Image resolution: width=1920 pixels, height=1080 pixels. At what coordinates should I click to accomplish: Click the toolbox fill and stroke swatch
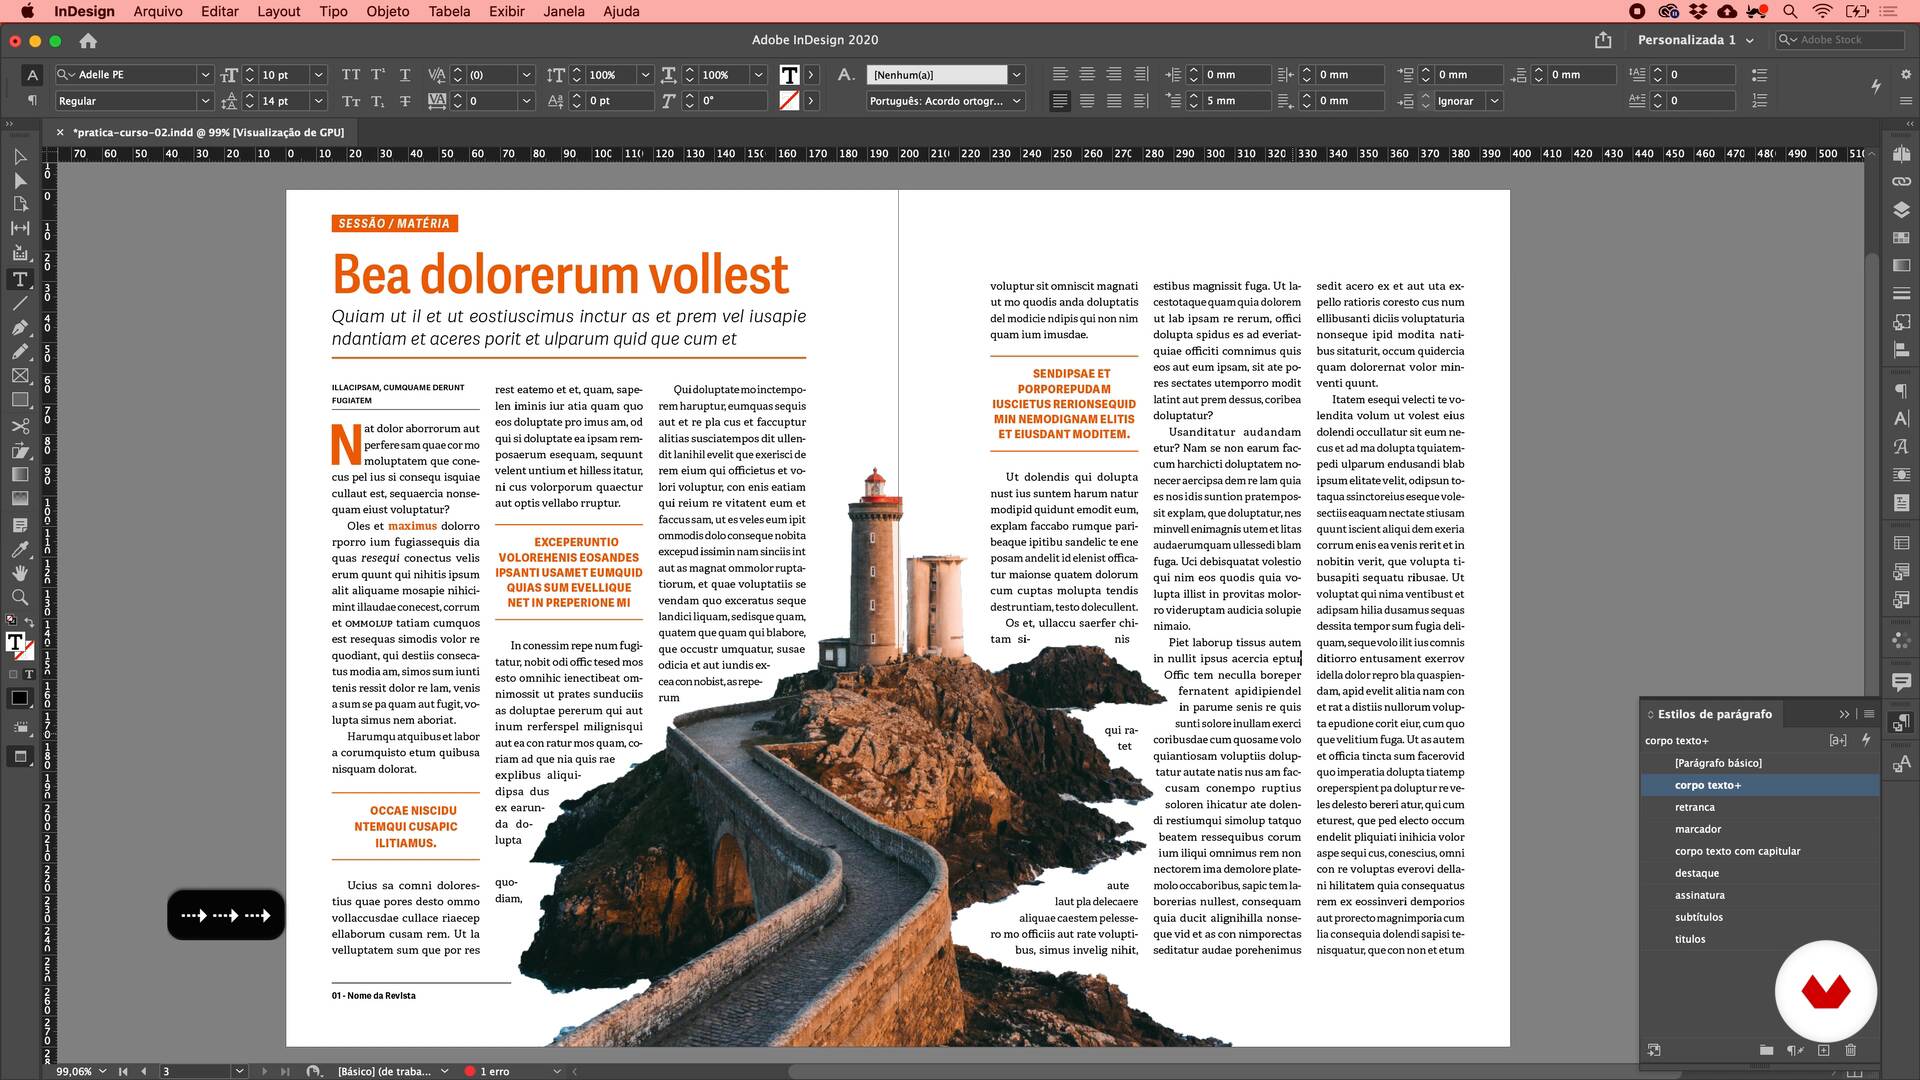[x=19, y=645]
